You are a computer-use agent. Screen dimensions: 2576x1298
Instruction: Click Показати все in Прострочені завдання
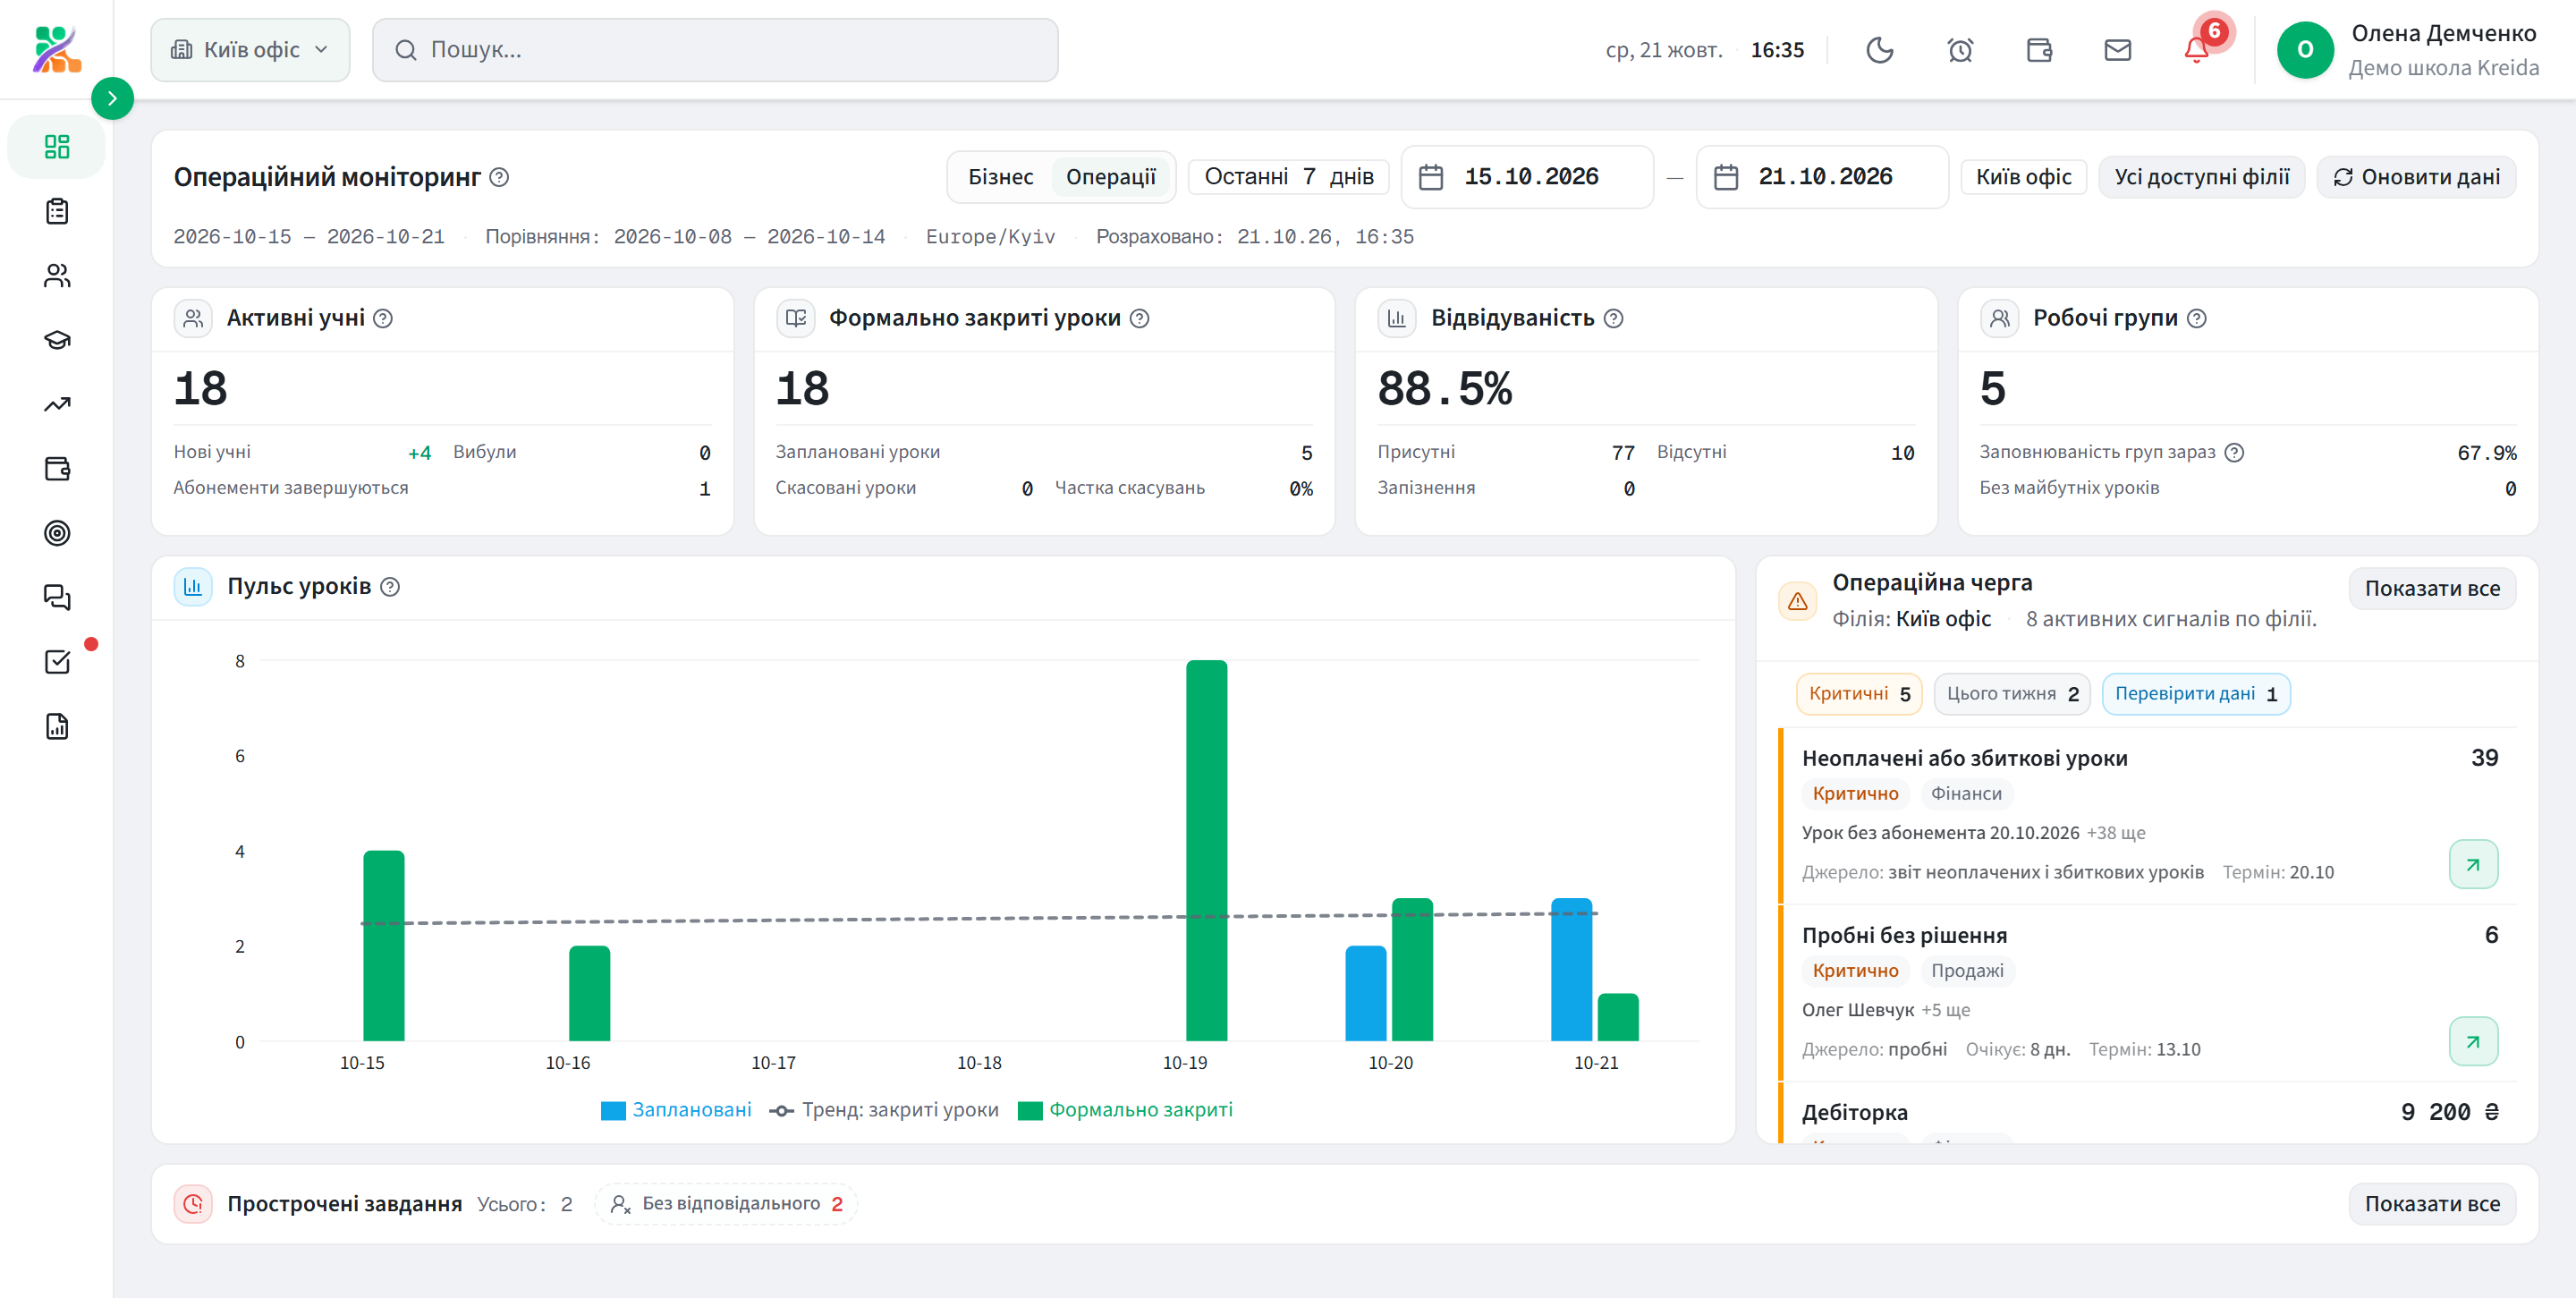[x=2432, y=1204]
